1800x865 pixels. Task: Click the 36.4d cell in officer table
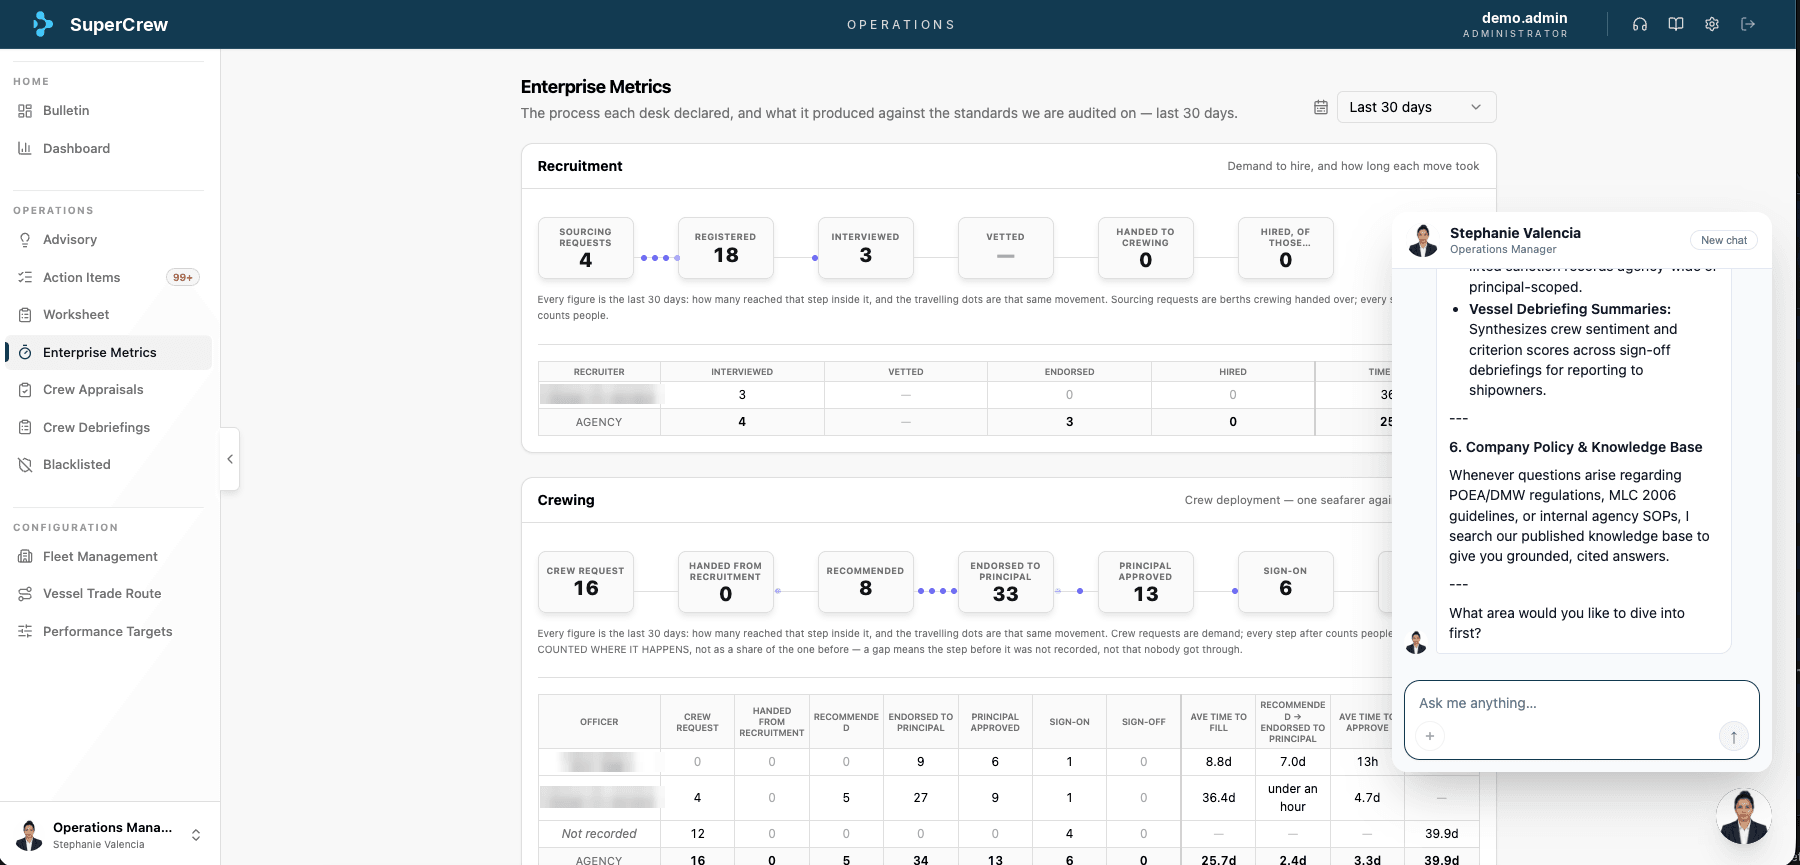(x=1218, y=798)
